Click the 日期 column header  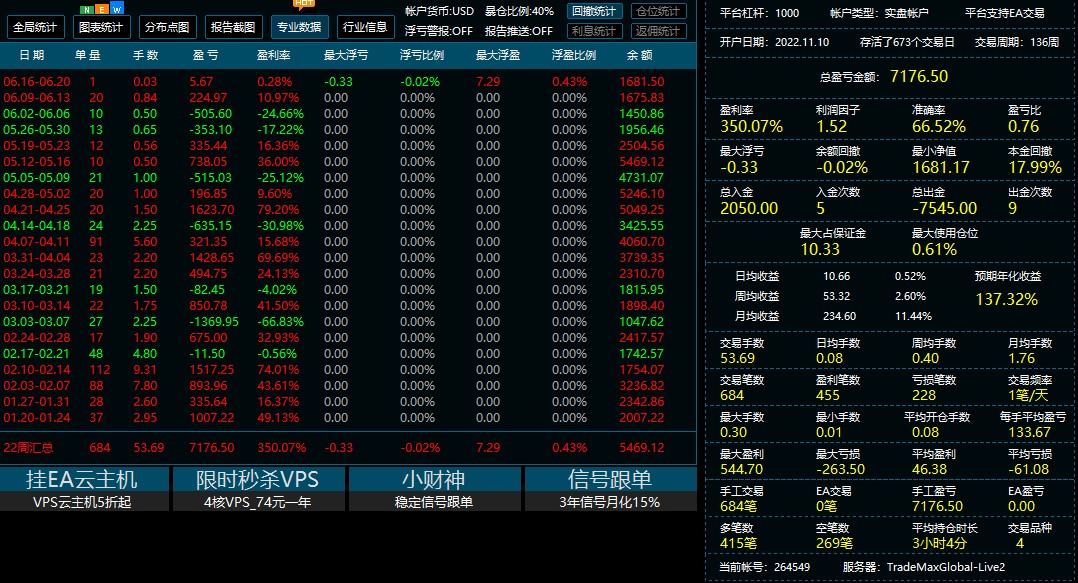click(32, 55)
